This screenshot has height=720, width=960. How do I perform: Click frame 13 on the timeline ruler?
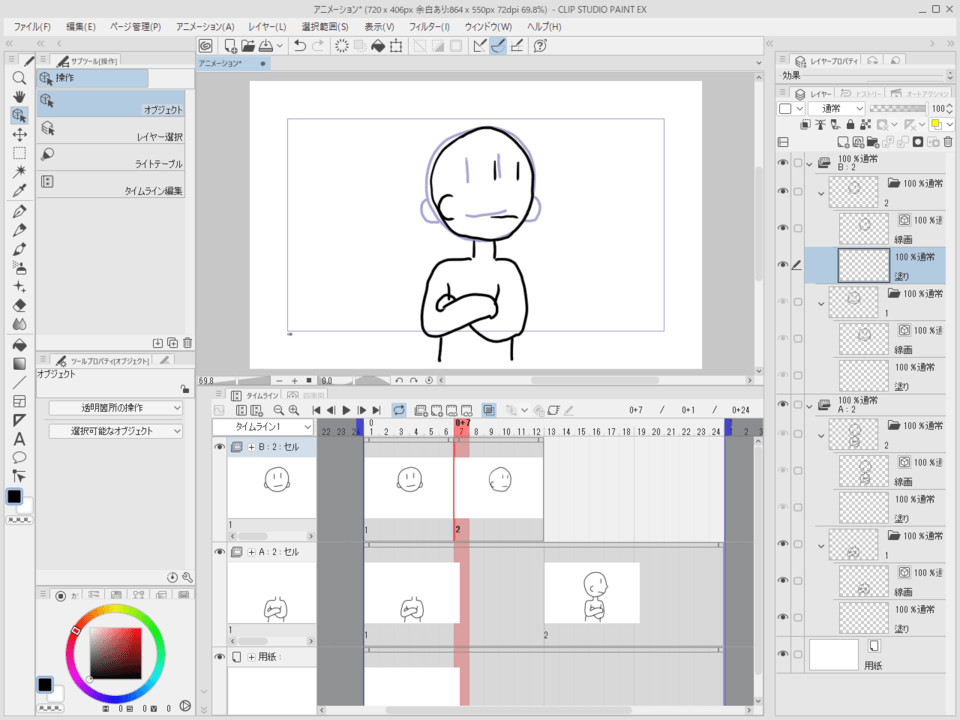552,432
